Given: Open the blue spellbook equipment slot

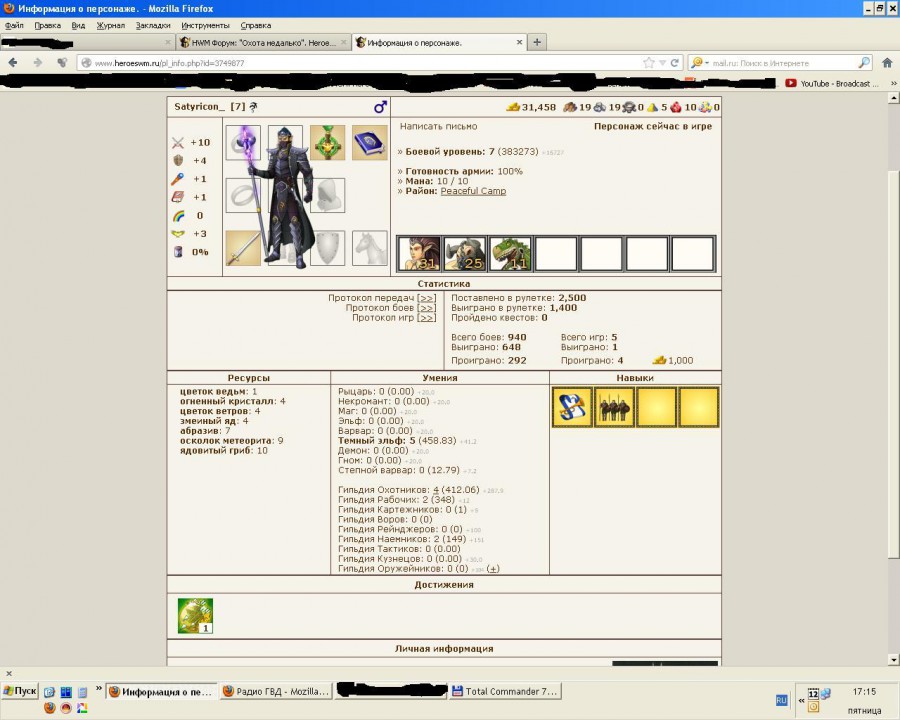Looking at the screenshot, I should (370, 142).
